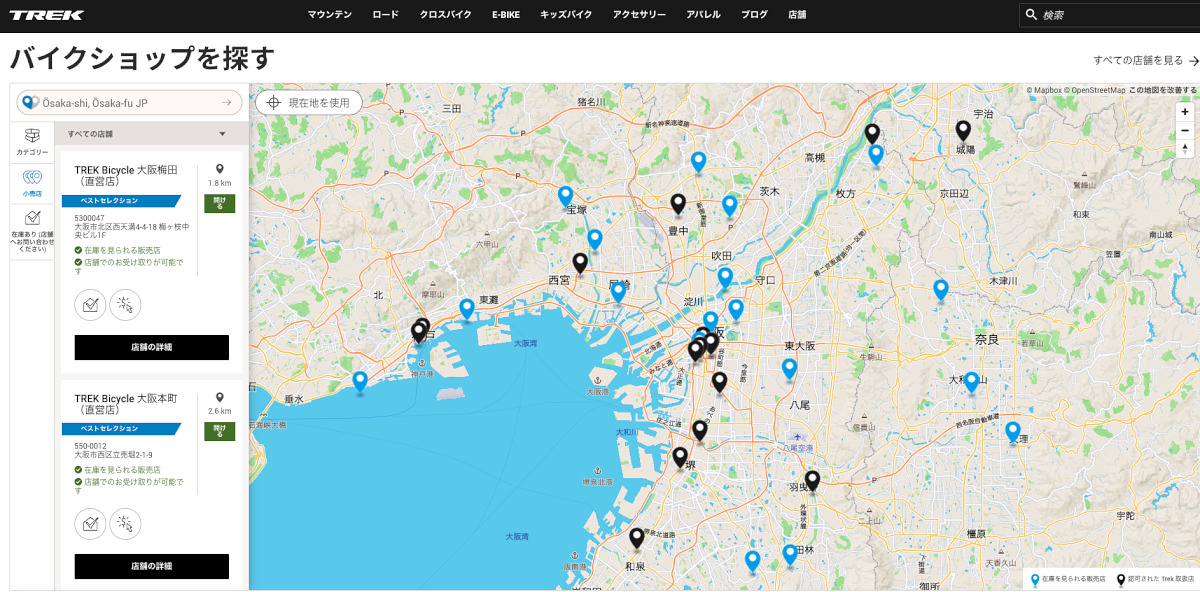
Task: Click the 現在地を使用 button
Action: 308,102
